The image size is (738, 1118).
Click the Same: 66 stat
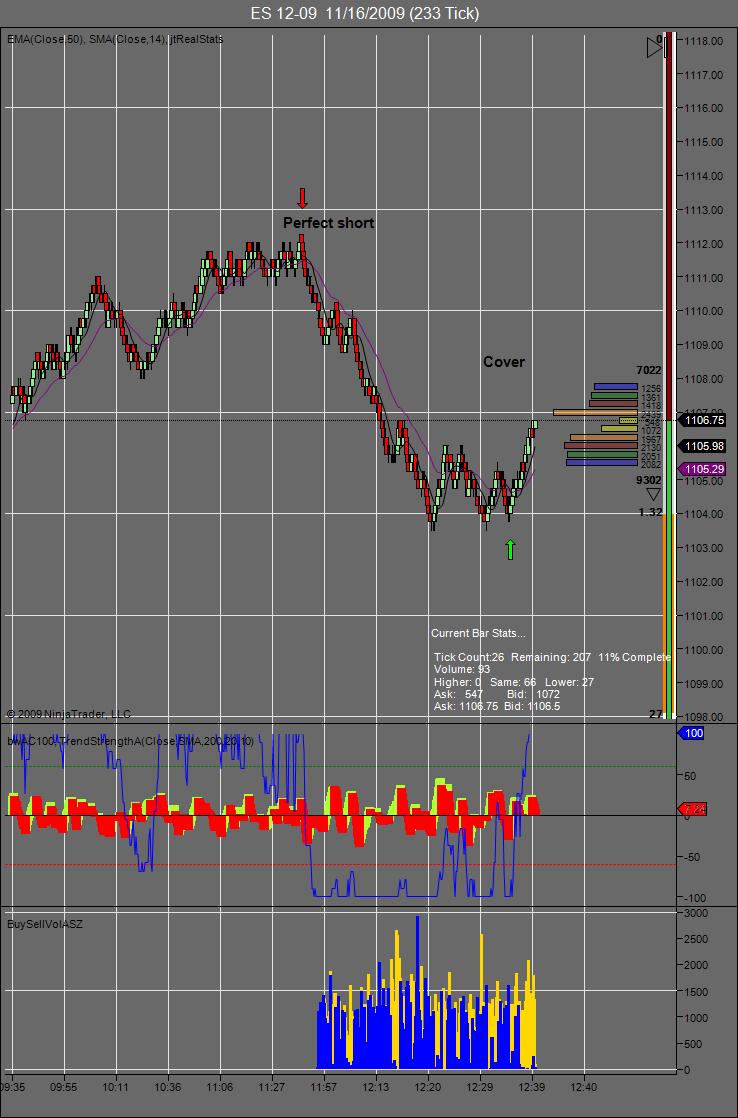coord(513,682)
